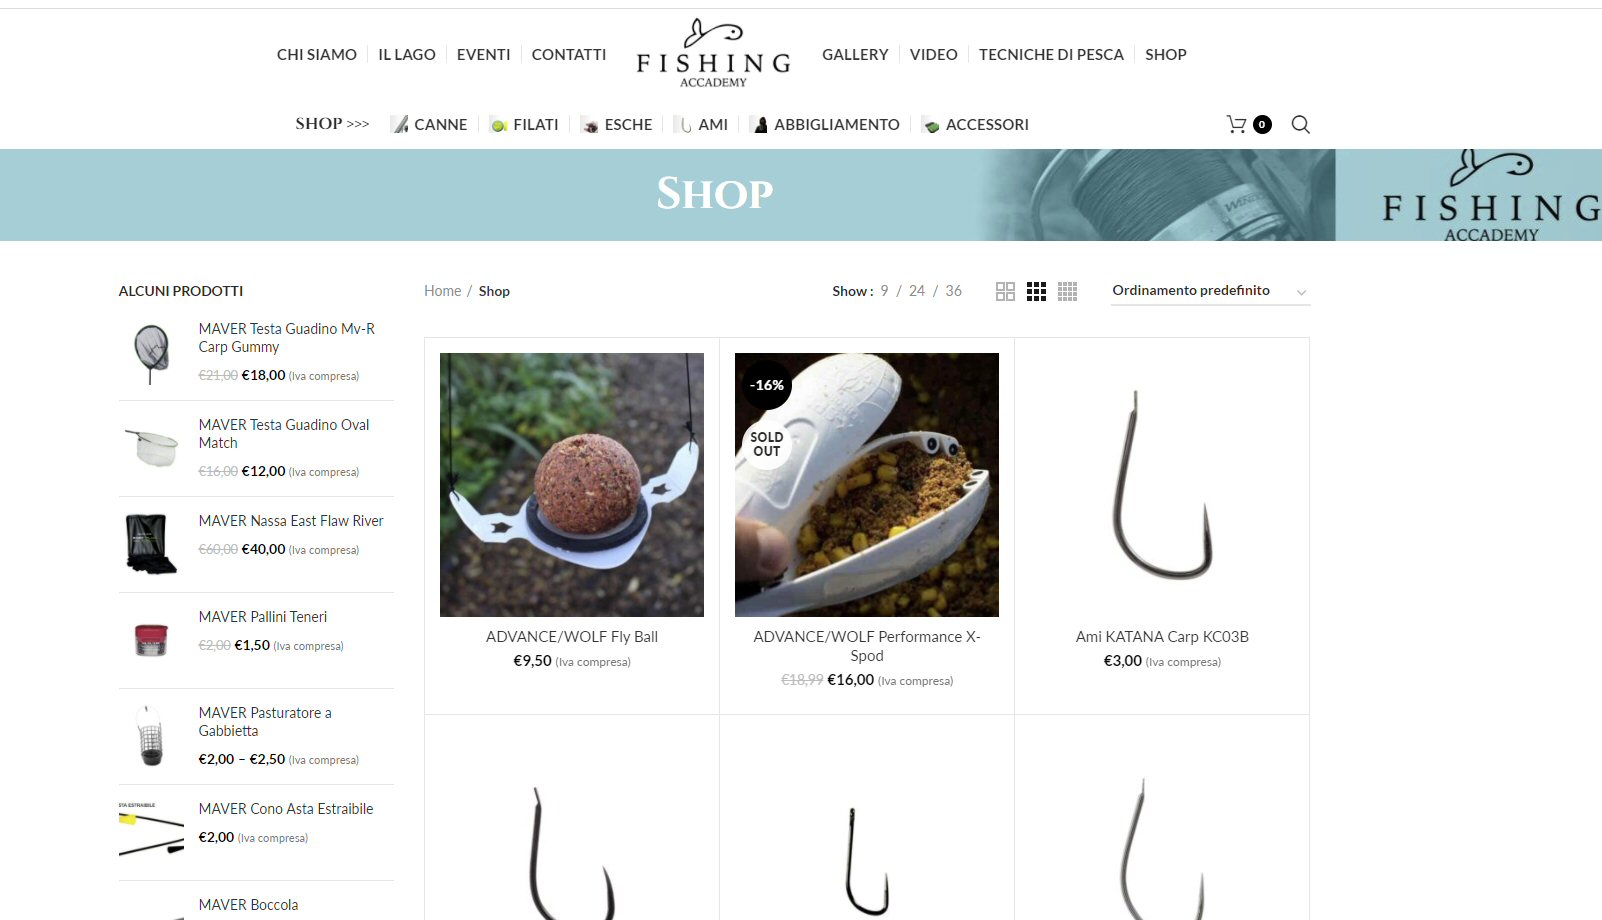Open the CANNE category with rod icon
This screenshot has width=1602, height=920.
pyautogui.click(x=429, y=124)
